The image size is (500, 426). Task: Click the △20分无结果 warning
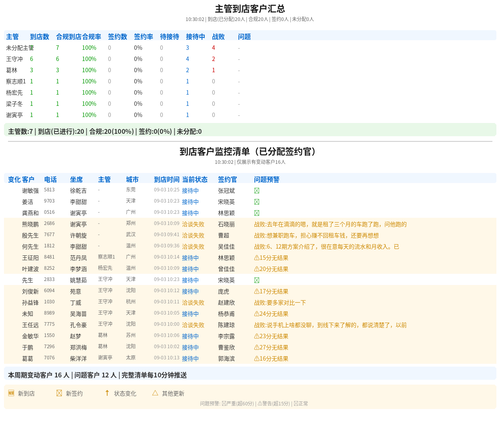coord(271,269)
